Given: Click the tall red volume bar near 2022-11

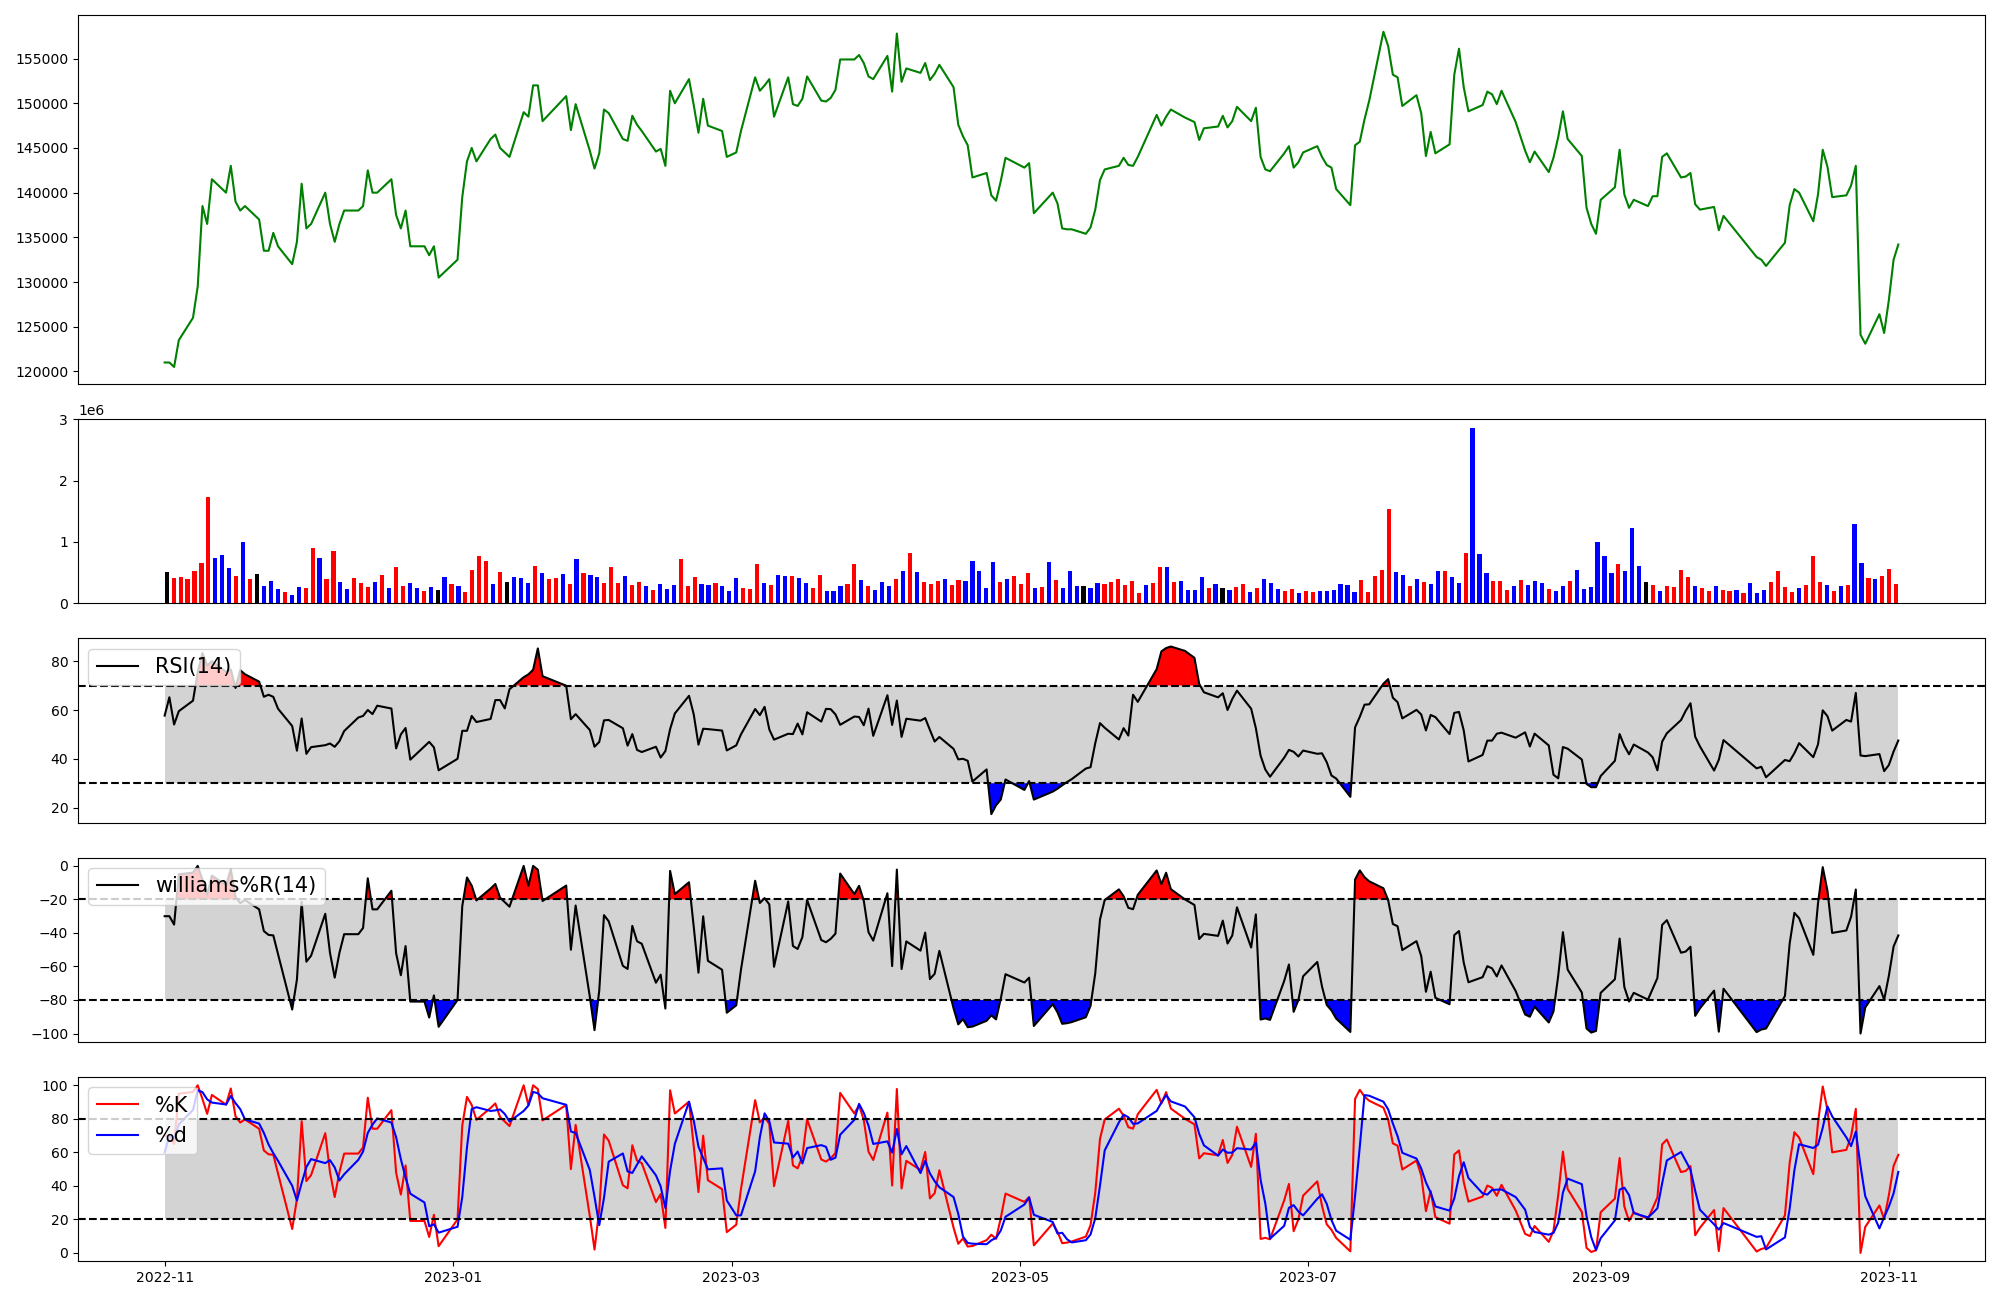Looking at the screenshot, I should [208, 550].
